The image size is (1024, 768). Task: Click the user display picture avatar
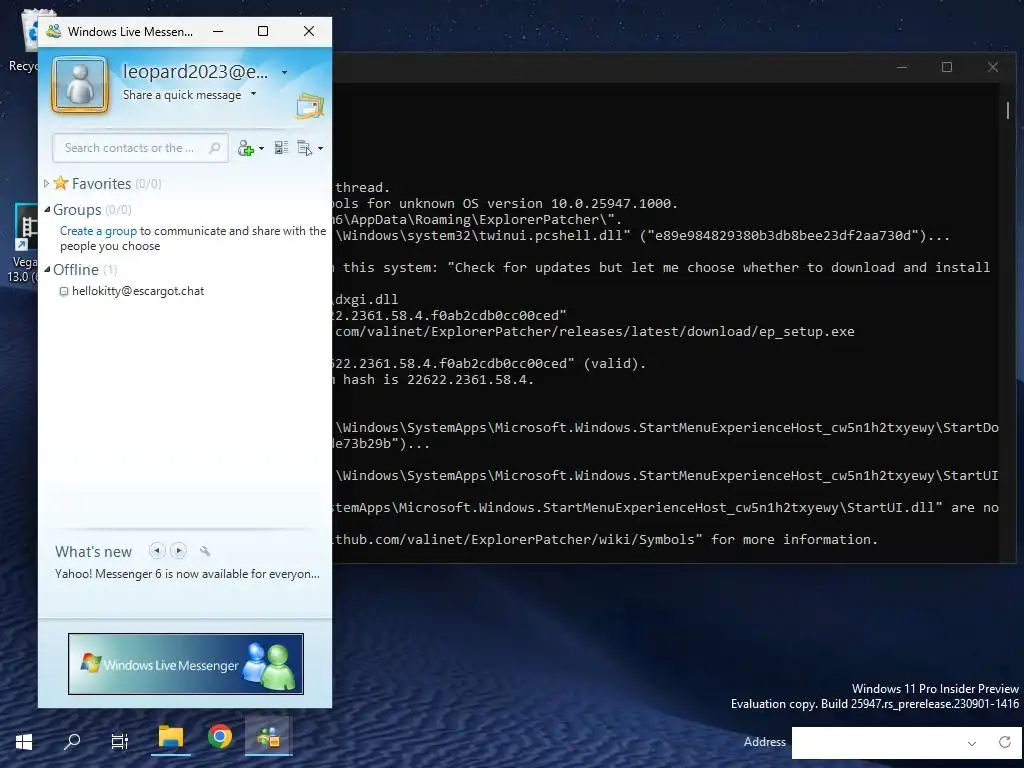click(x=80, y=84)
